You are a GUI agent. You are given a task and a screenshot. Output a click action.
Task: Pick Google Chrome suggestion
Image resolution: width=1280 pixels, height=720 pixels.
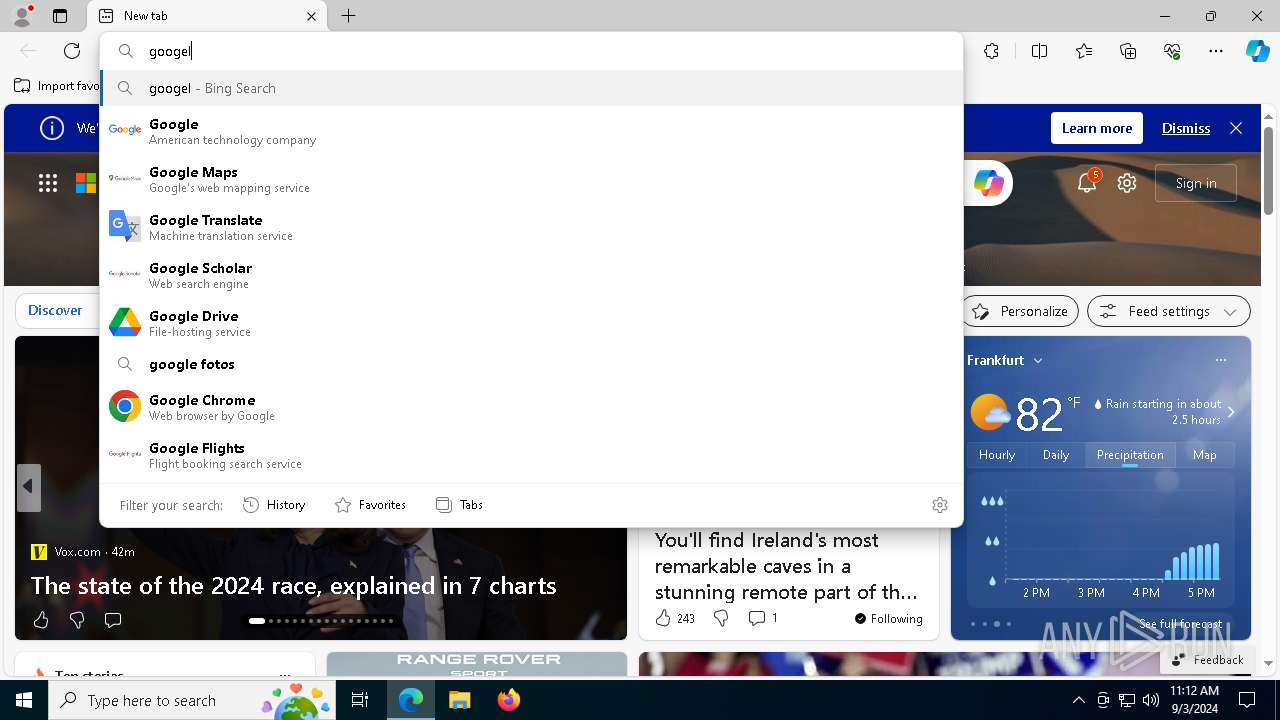click(x=531, y=407)
